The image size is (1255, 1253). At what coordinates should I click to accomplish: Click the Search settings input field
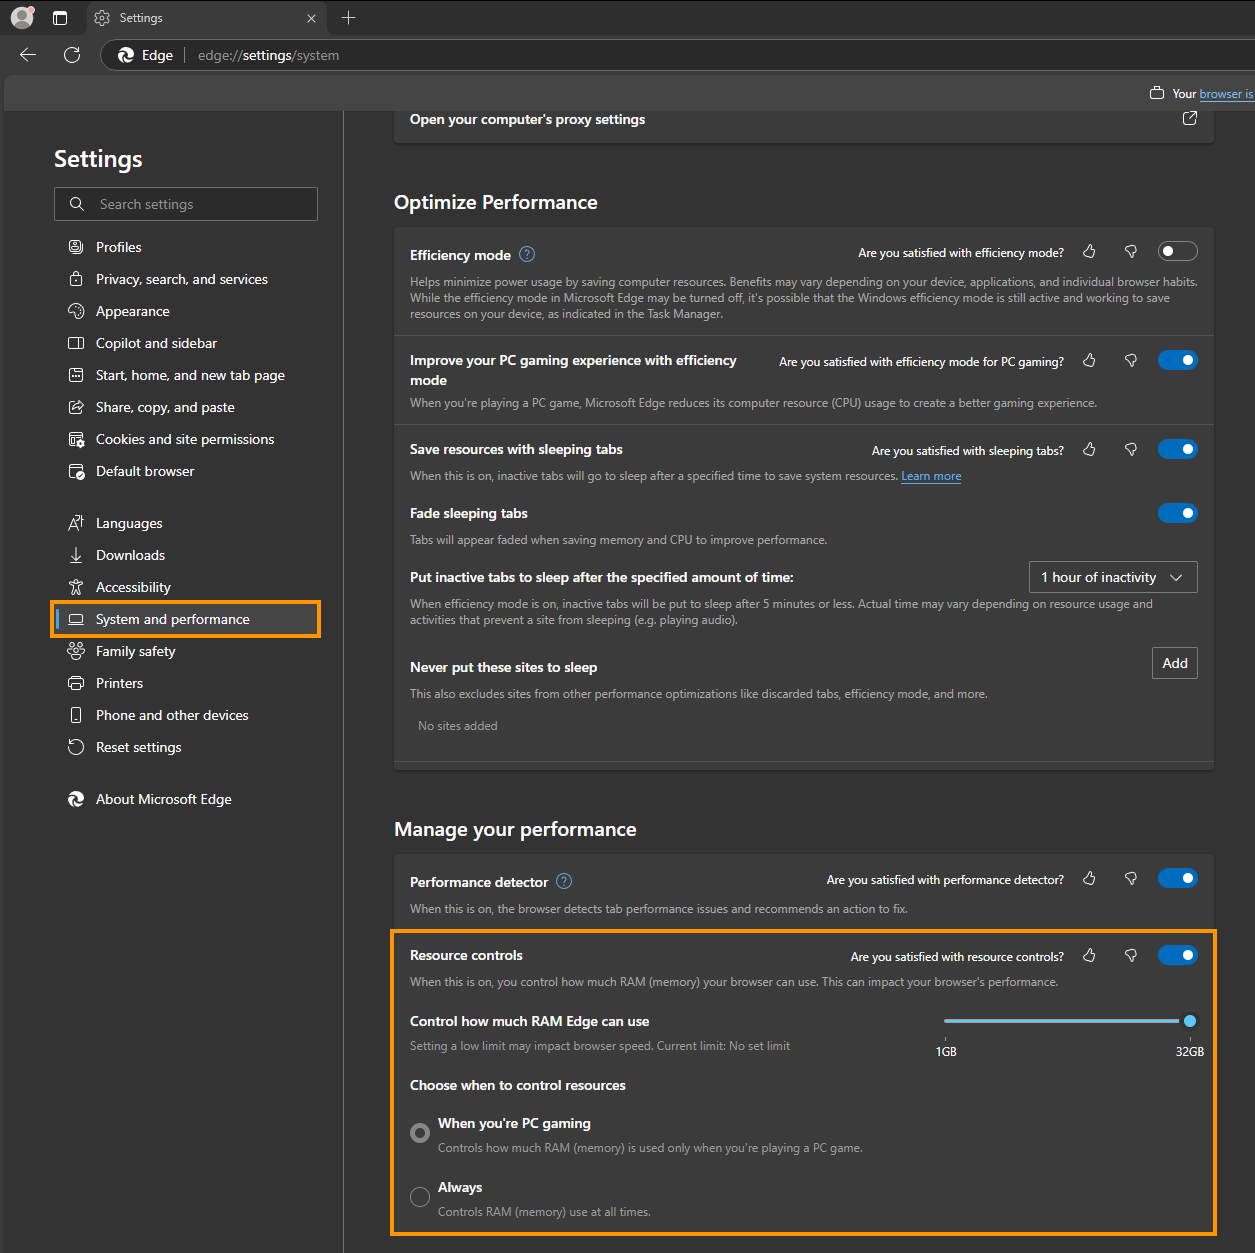(x=186, y=204)
